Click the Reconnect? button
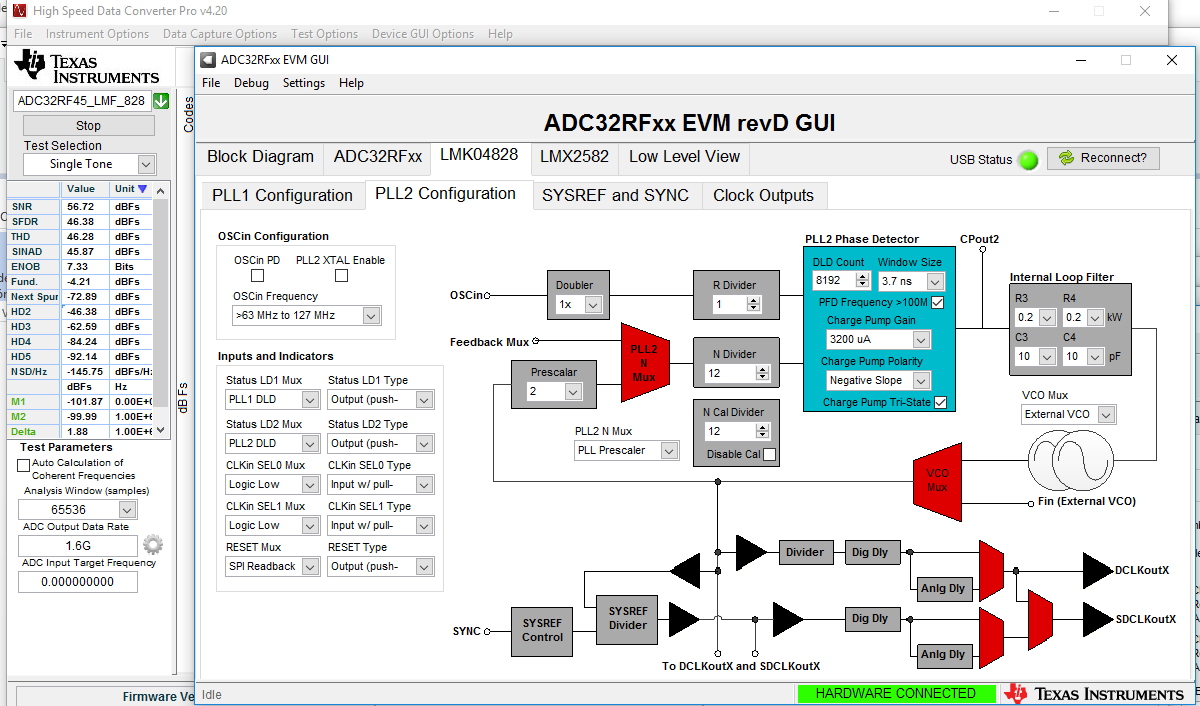Viewport: 1200px width, 706px height. [1104, 158]
